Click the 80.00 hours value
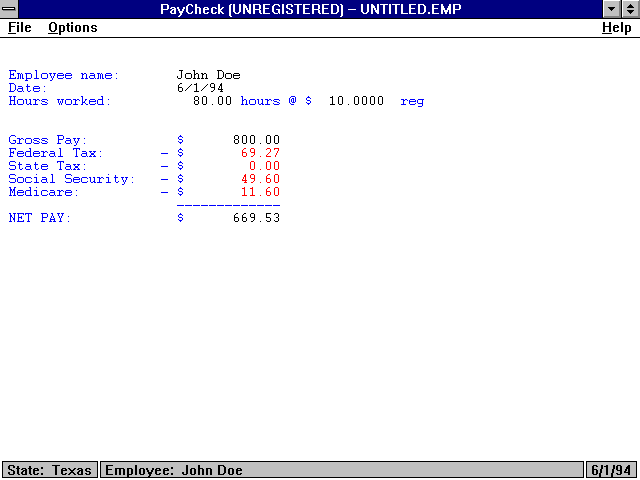Viewport: 640px width, 480px height. 212,101
